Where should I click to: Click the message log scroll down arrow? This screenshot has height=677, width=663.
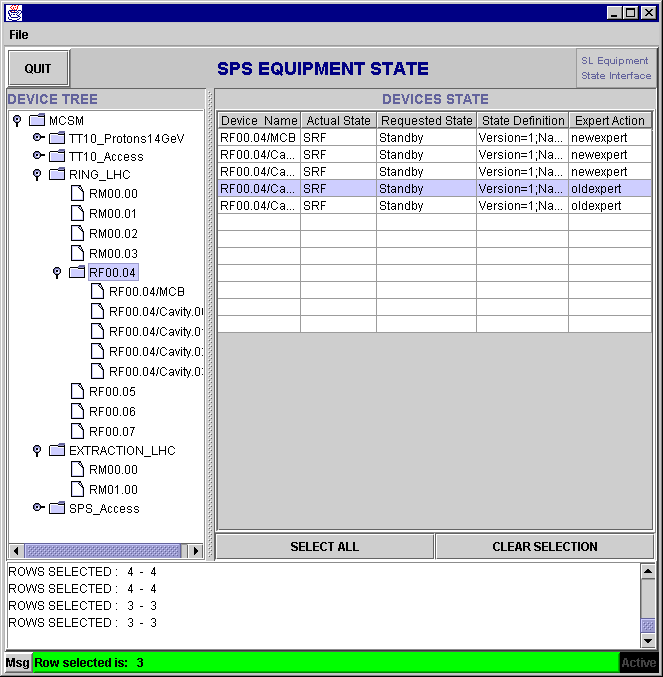(x=647, y=641)
